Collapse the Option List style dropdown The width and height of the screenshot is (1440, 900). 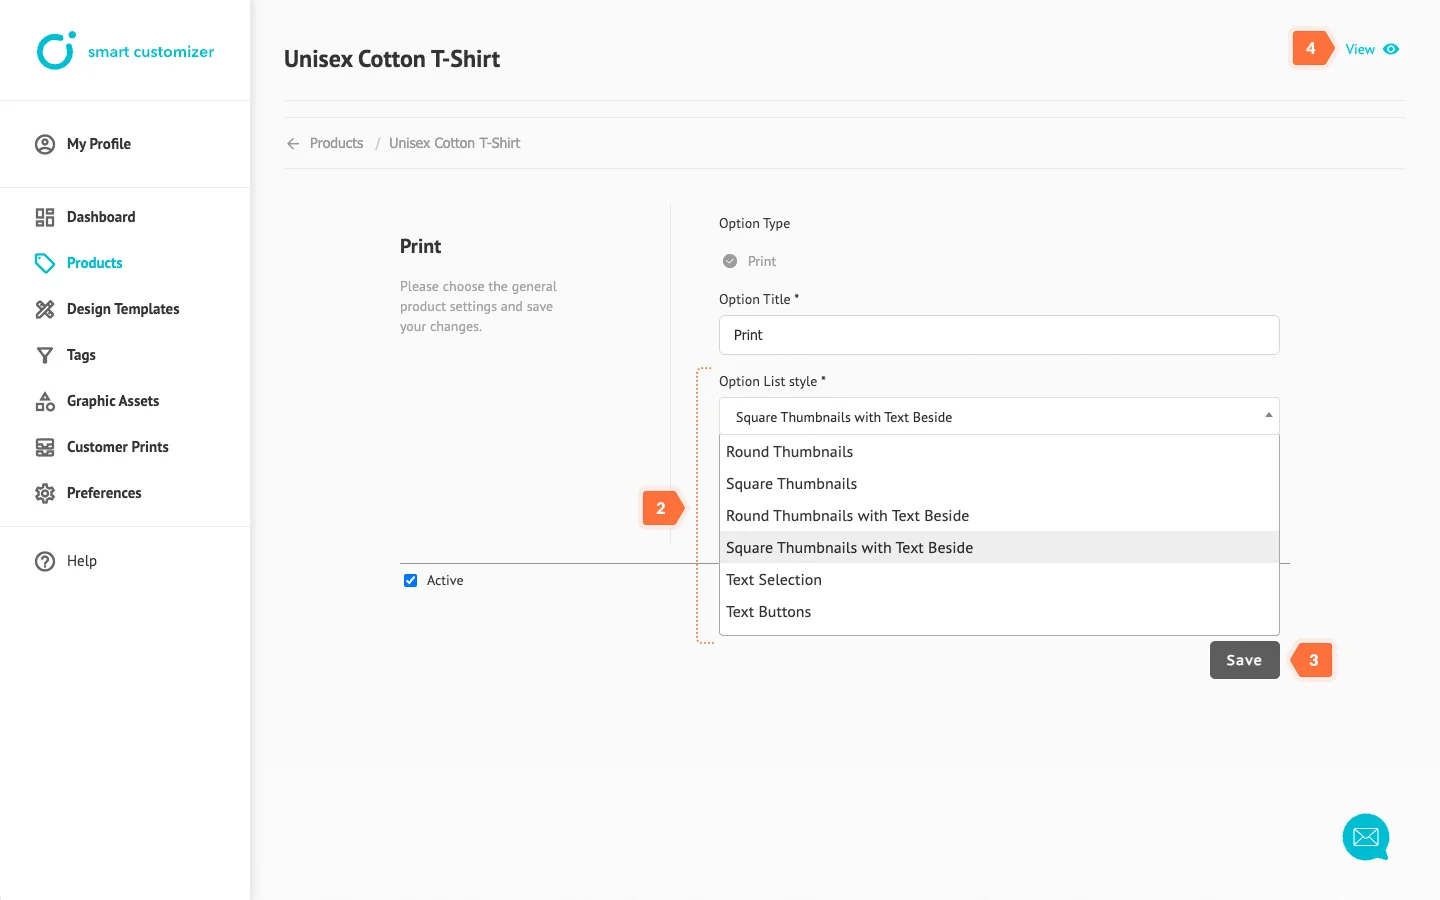[999, 416]
